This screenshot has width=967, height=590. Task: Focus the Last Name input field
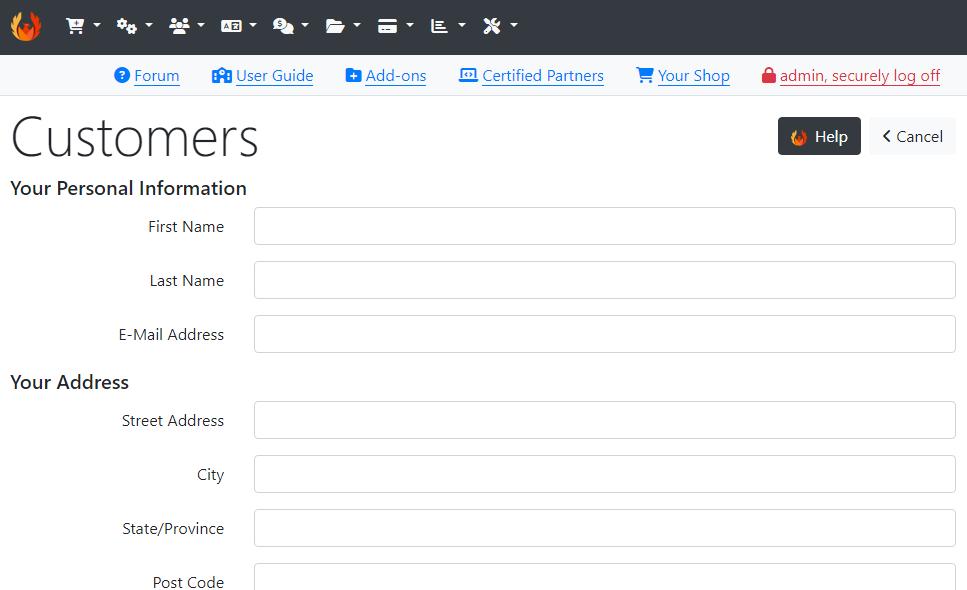point(605,280)
